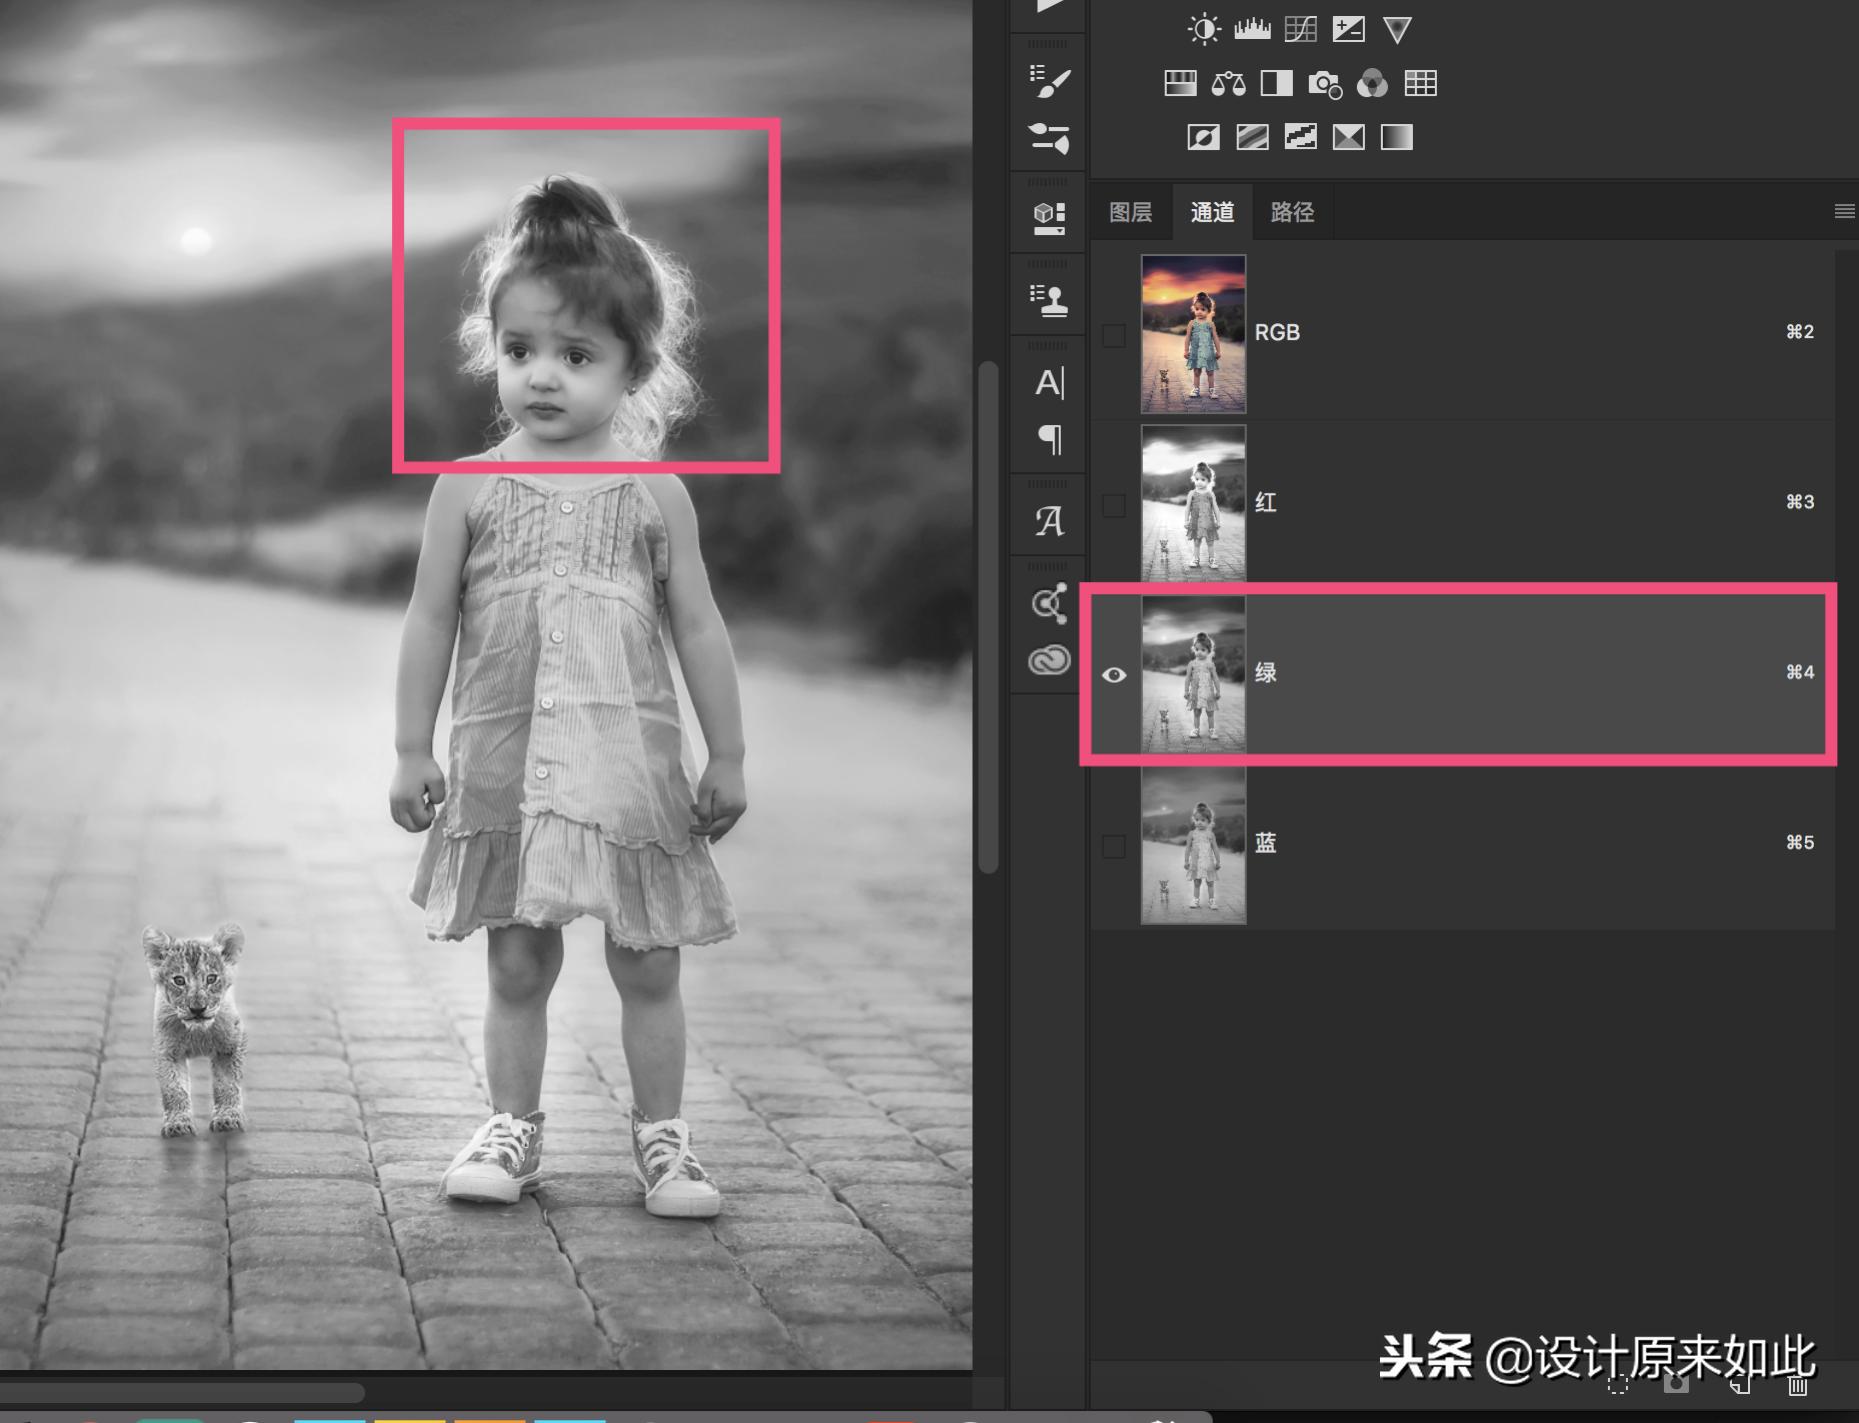Click the 绿 channel name

click(x=1266, y=672)
